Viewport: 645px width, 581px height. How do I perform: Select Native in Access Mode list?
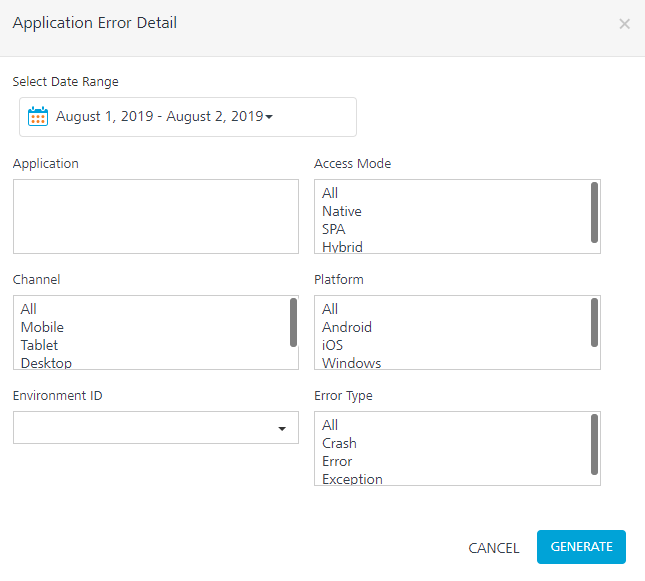coord(342,211)
